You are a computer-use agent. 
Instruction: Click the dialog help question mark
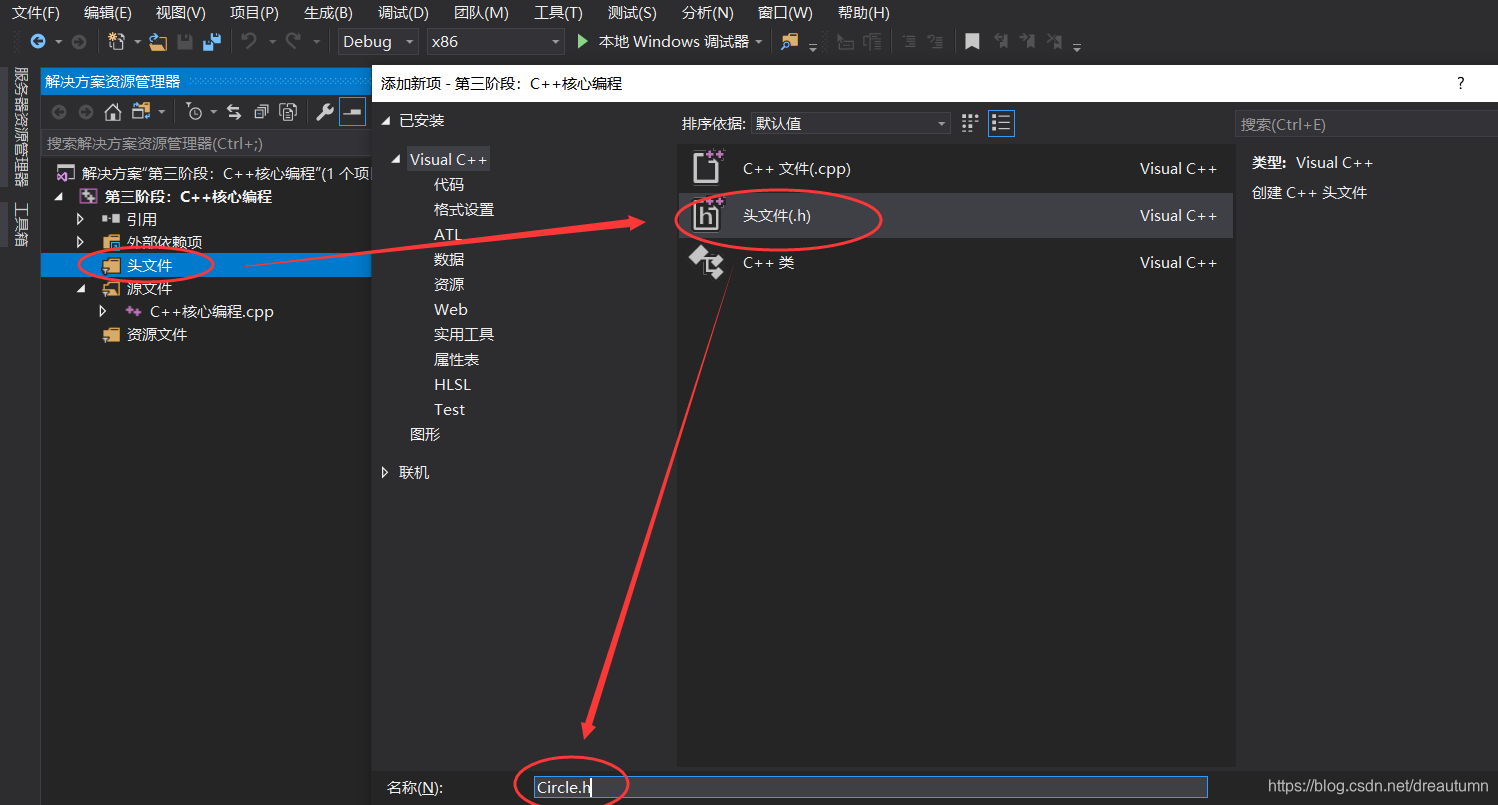(1461, 83)
